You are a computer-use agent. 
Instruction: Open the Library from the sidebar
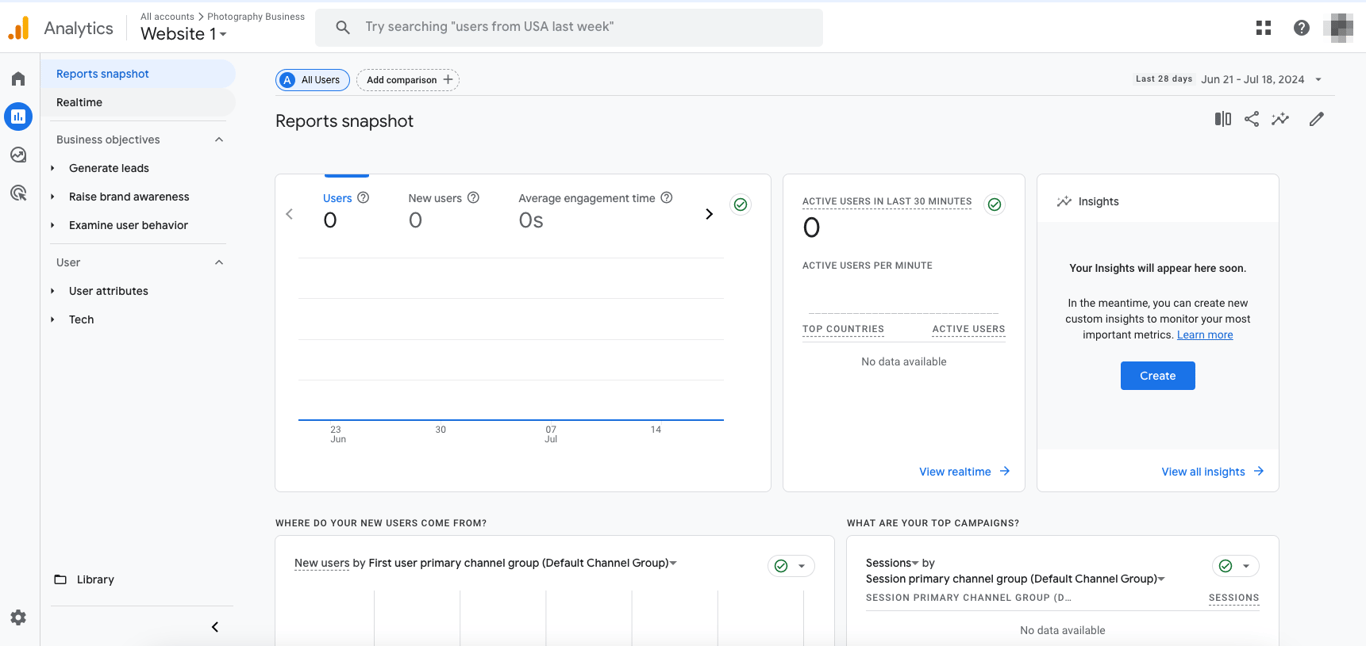(x=95, y=579)
